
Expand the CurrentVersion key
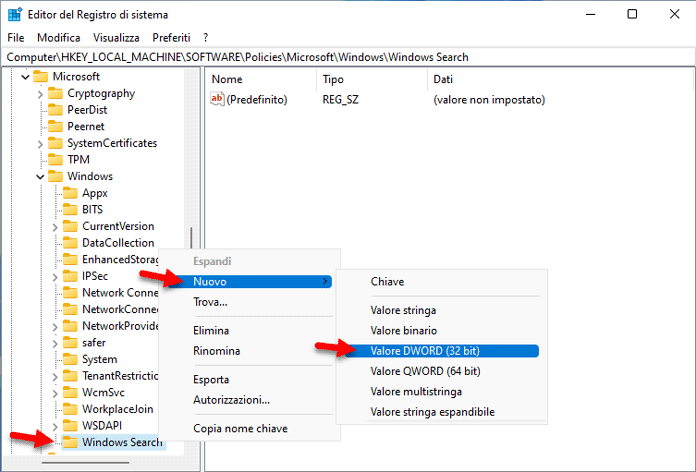(55, 226)
